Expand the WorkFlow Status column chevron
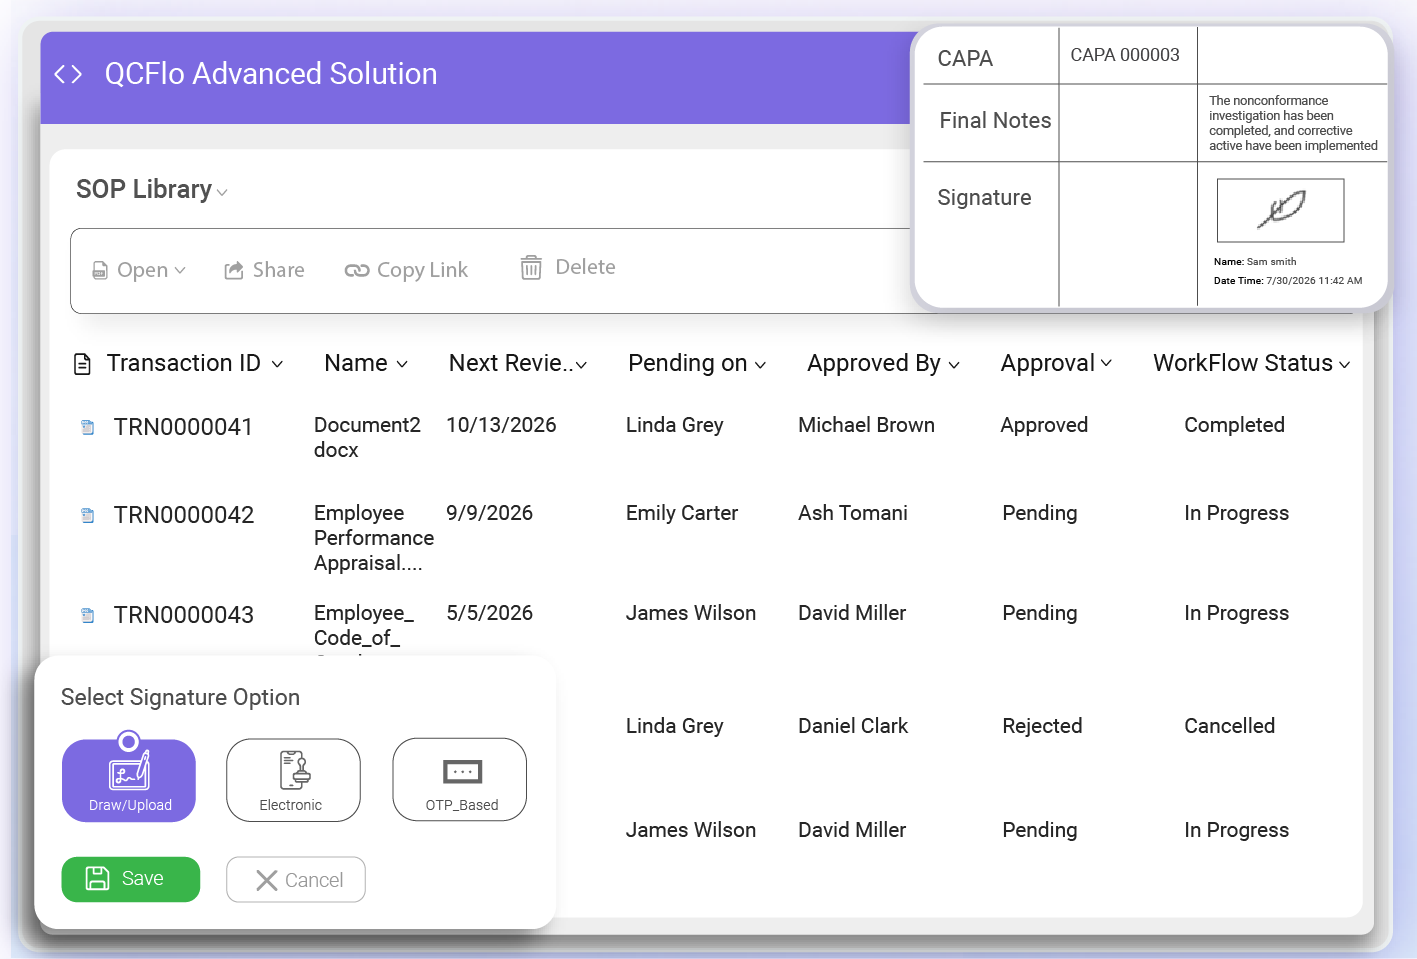The image size is (1417, 959). coord(1344,365)
